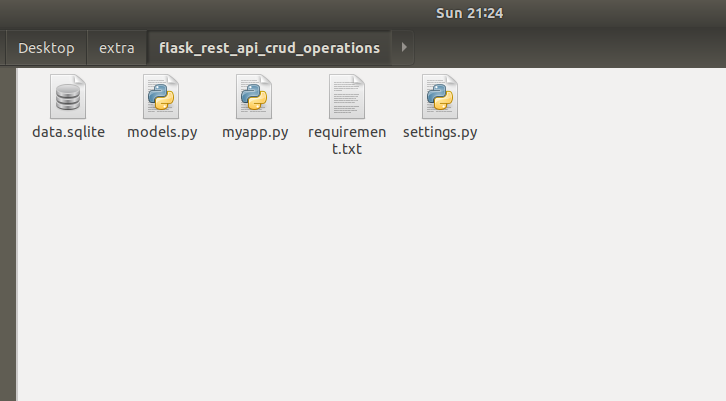This screenshot has height=401, width=726.
Task: Click the path bar forward arrow
Action: (403, 47)
